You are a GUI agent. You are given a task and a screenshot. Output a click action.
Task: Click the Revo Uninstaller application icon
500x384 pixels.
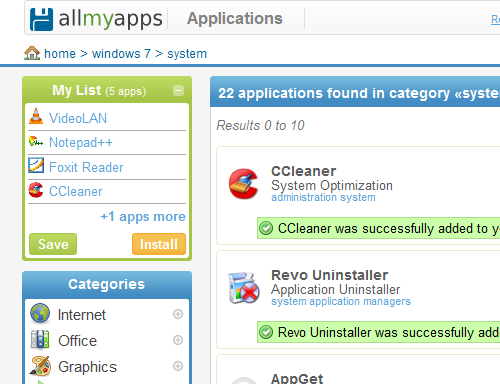(x=244, y=288)
